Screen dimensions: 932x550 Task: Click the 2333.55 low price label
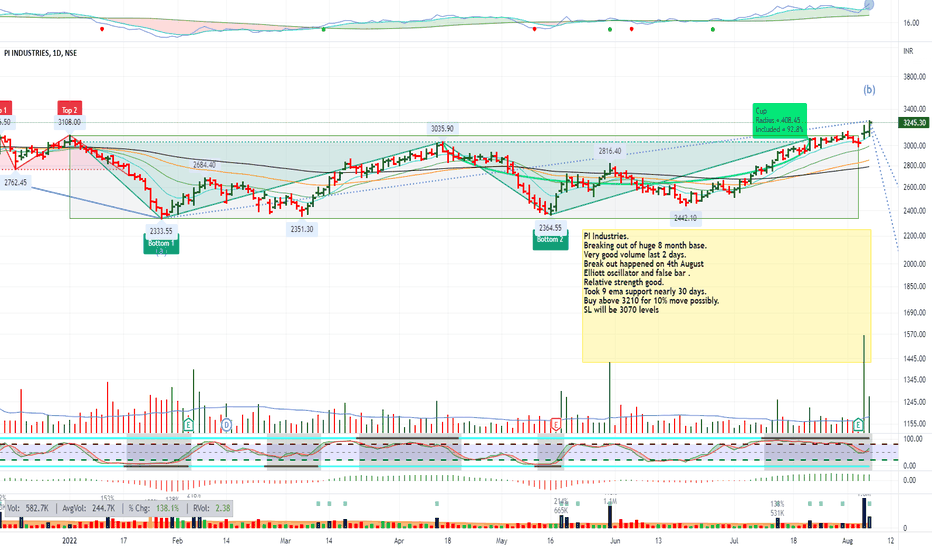click(x=161, y=231)
